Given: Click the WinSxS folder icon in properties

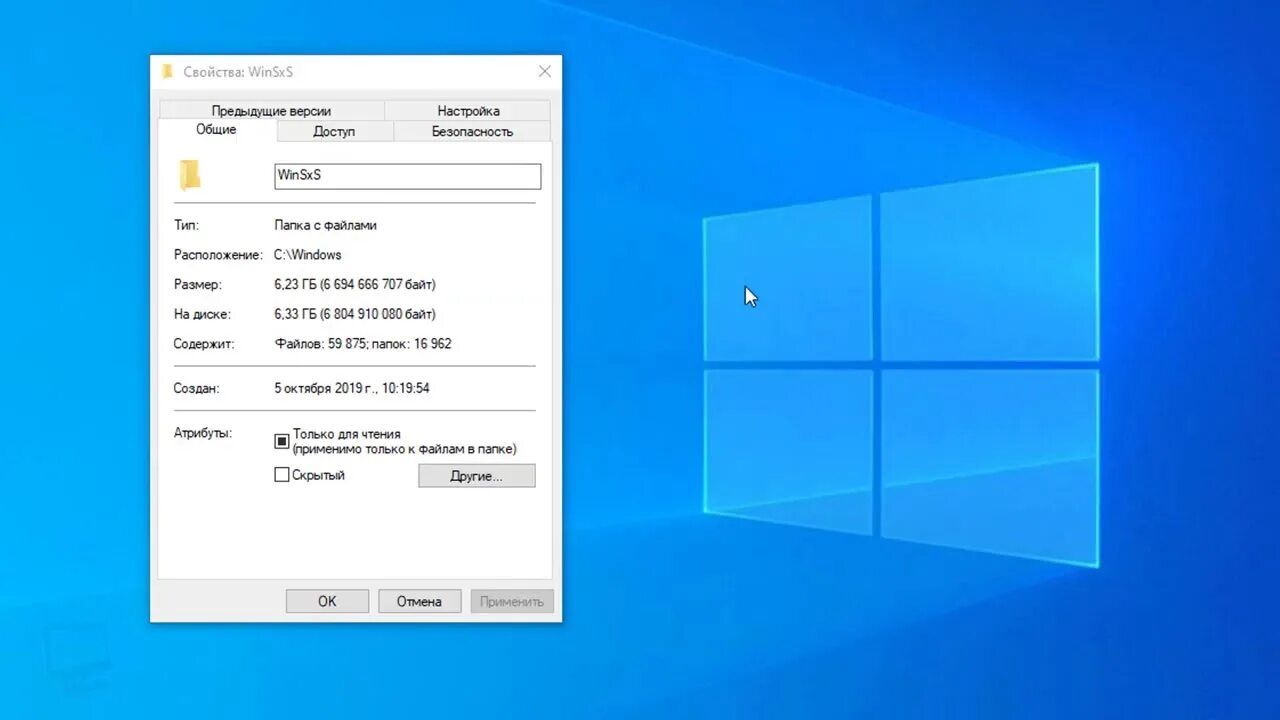Looking at the screenshot, I should [x=189, y=175].
